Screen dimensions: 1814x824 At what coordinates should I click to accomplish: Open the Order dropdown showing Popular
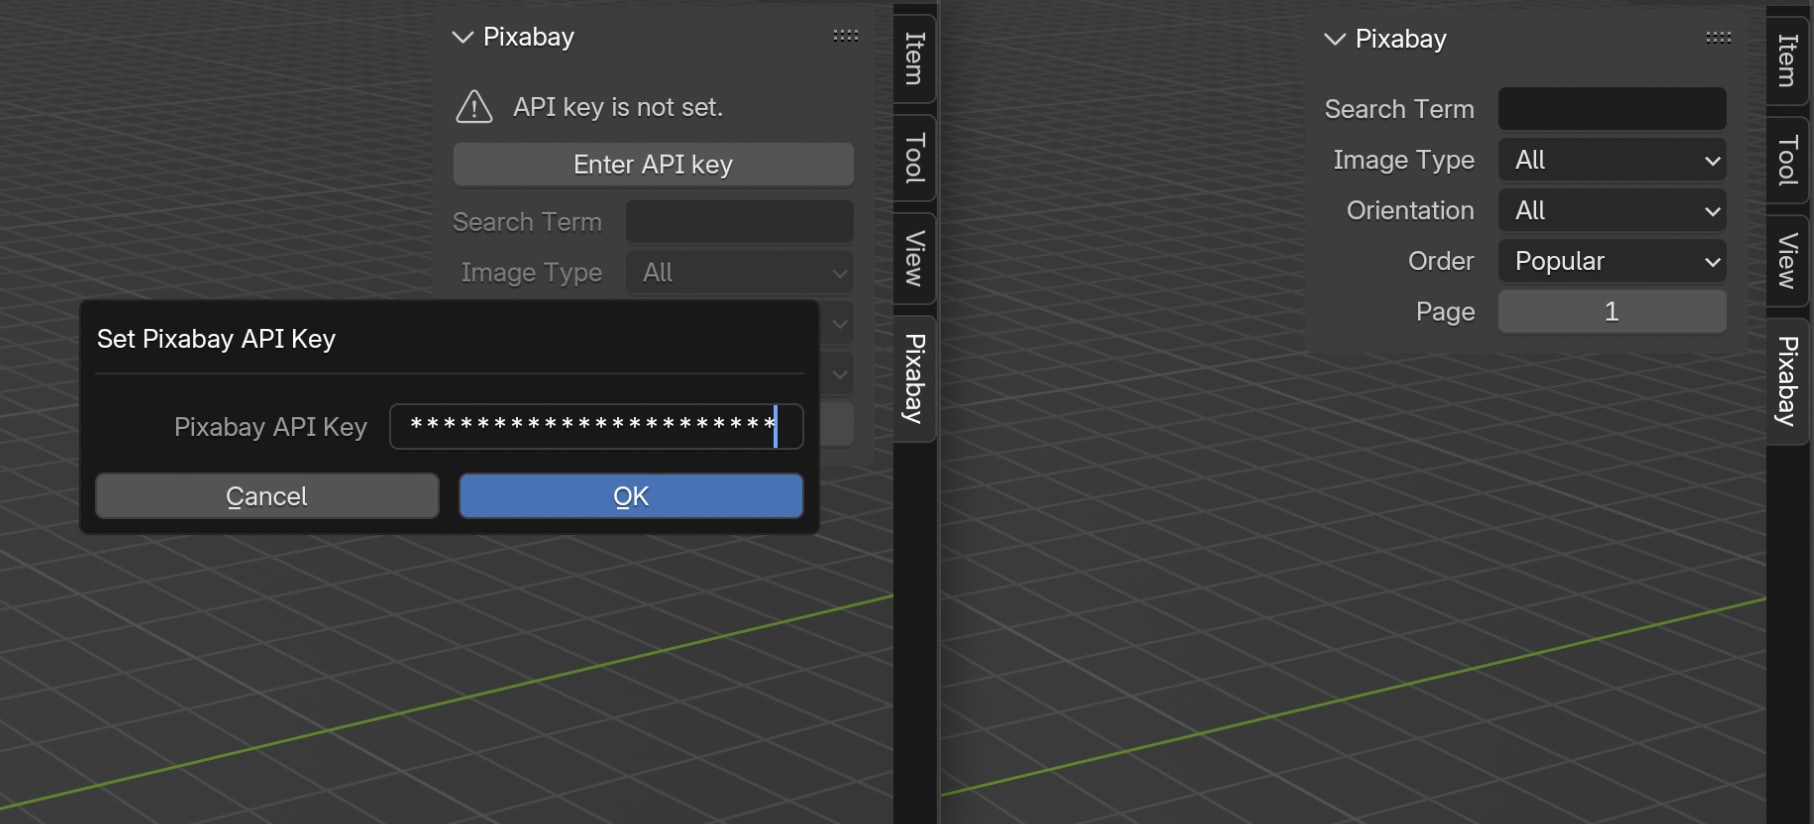(1612, 261)
